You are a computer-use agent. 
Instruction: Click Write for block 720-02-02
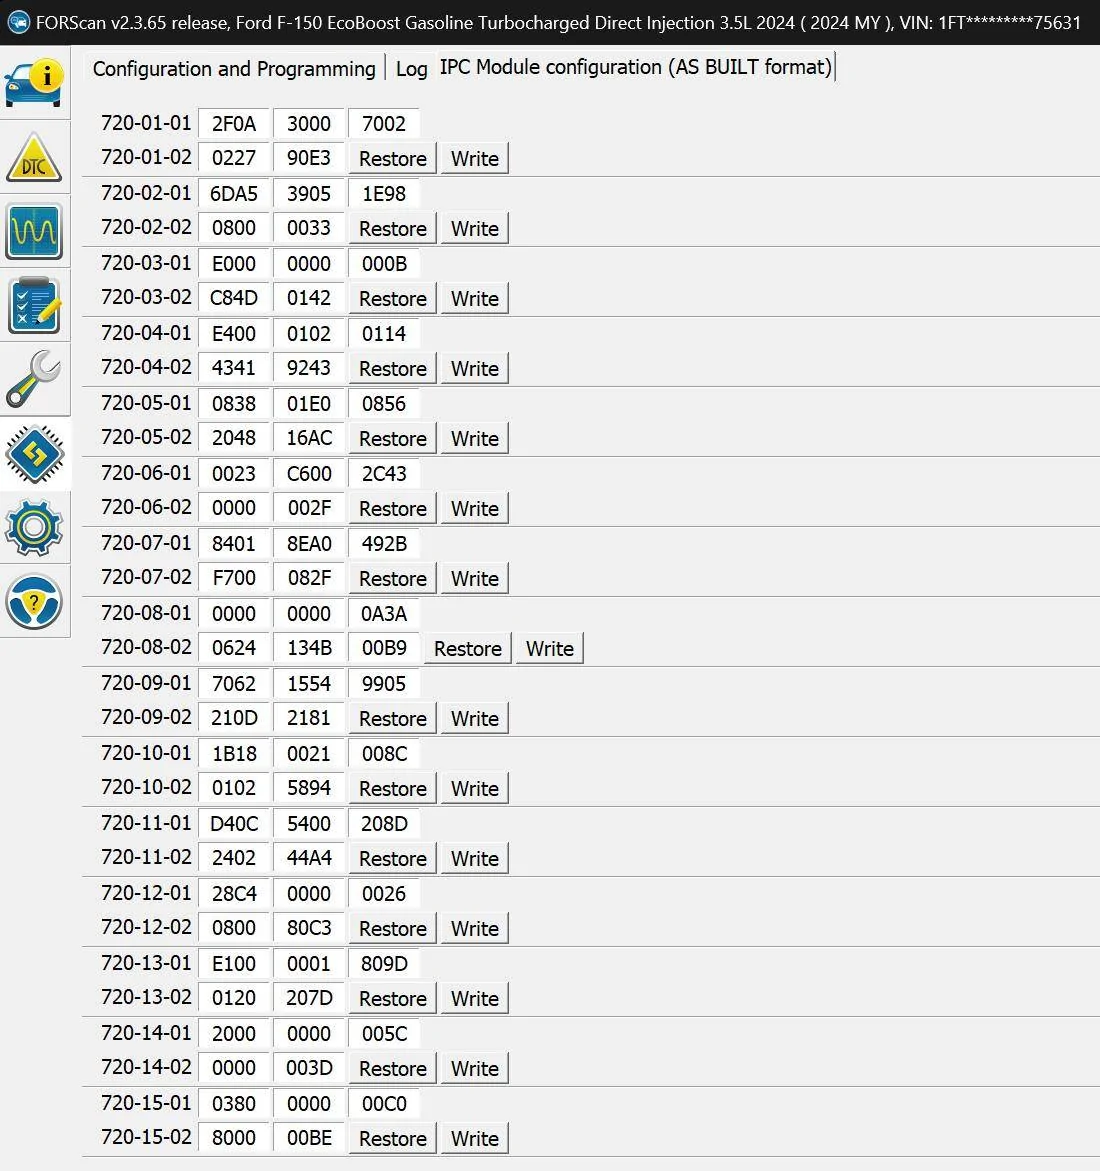click(475, 229)
